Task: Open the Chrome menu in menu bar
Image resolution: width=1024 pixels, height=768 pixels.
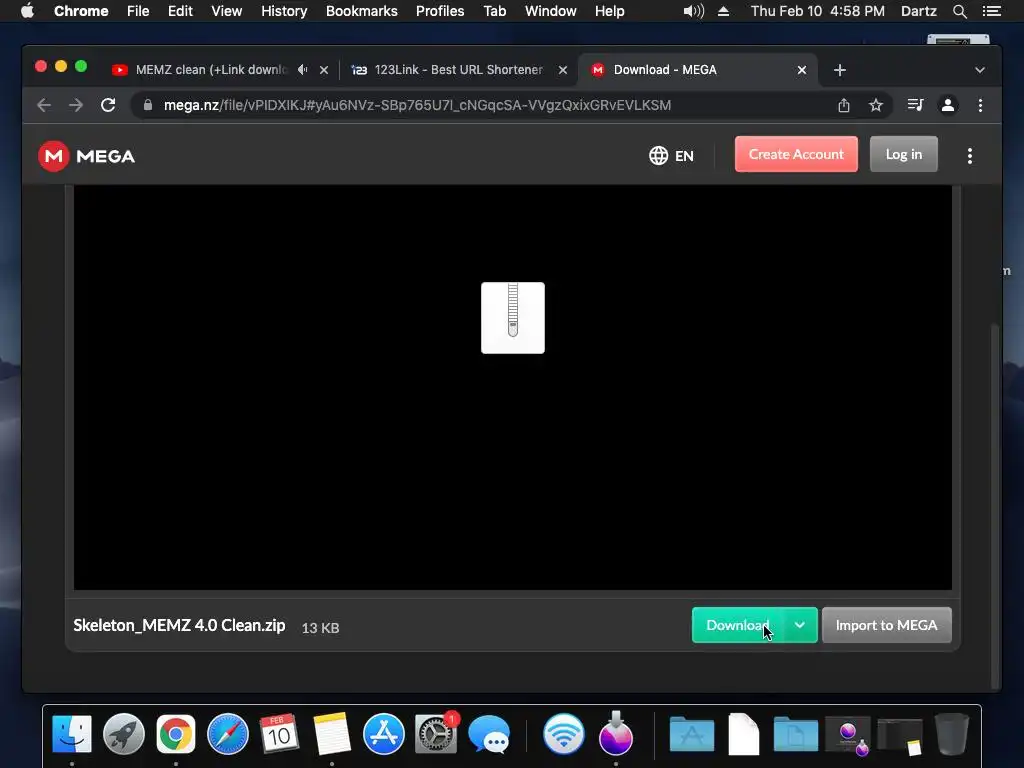Action: (x=81, y=11)
